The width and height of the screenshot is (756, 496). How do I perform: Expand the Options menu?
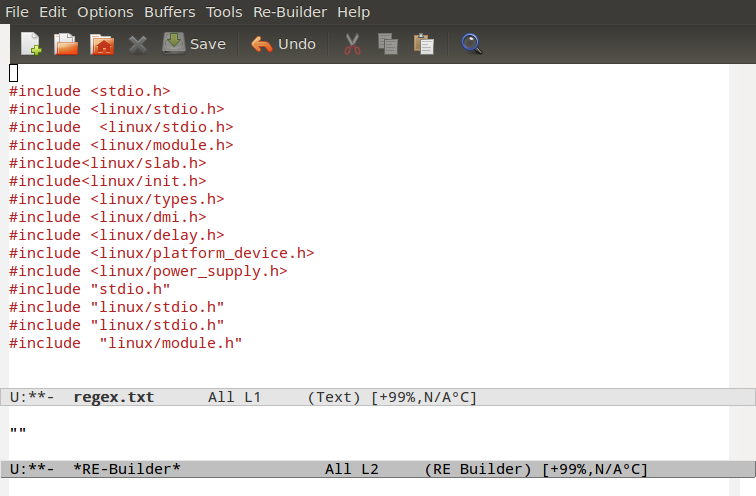coord(105,12)
